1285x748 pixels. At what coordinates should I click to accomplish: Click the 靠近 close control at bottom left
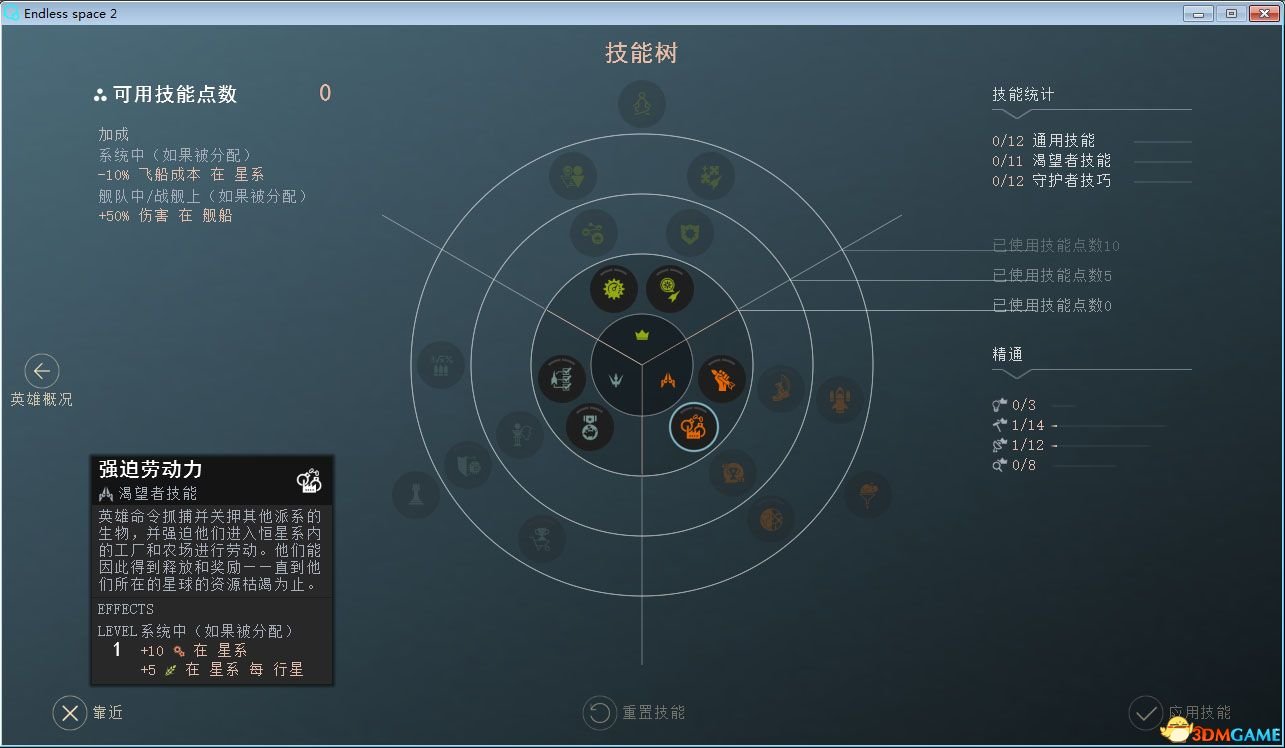coord(70,714)
